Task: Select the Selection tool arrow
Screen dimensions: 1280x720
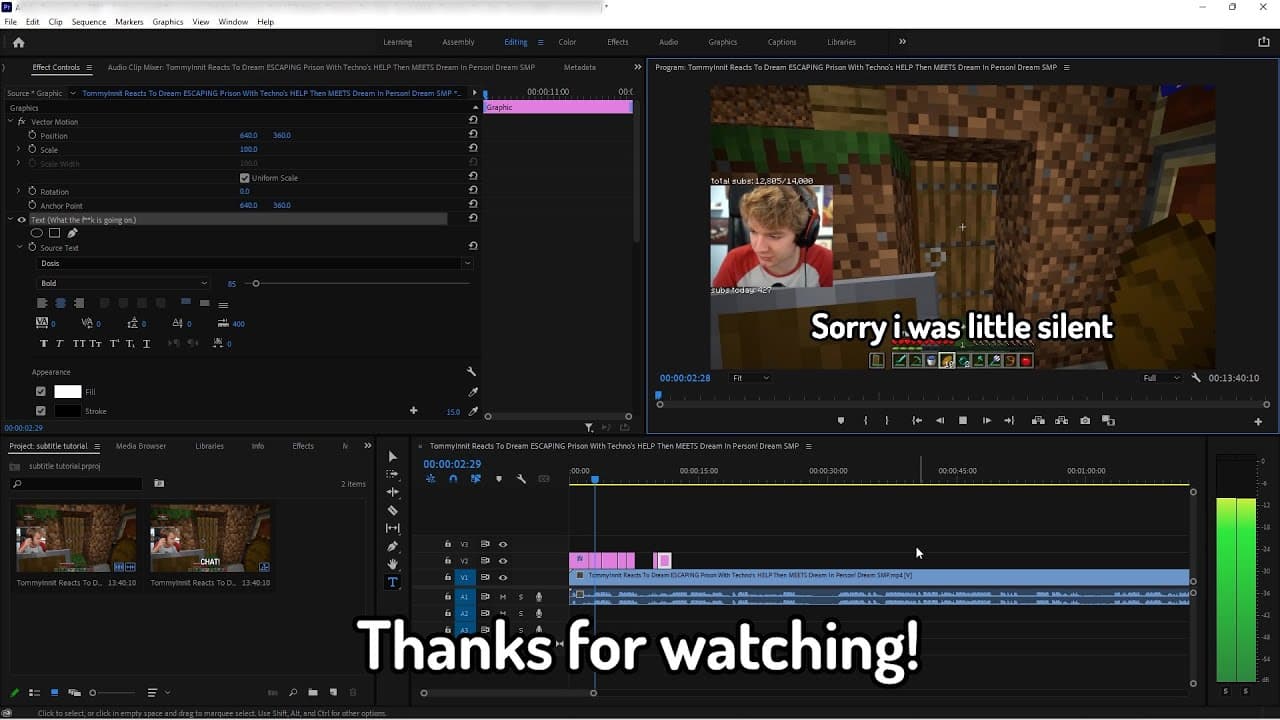Action: [392, 456]
